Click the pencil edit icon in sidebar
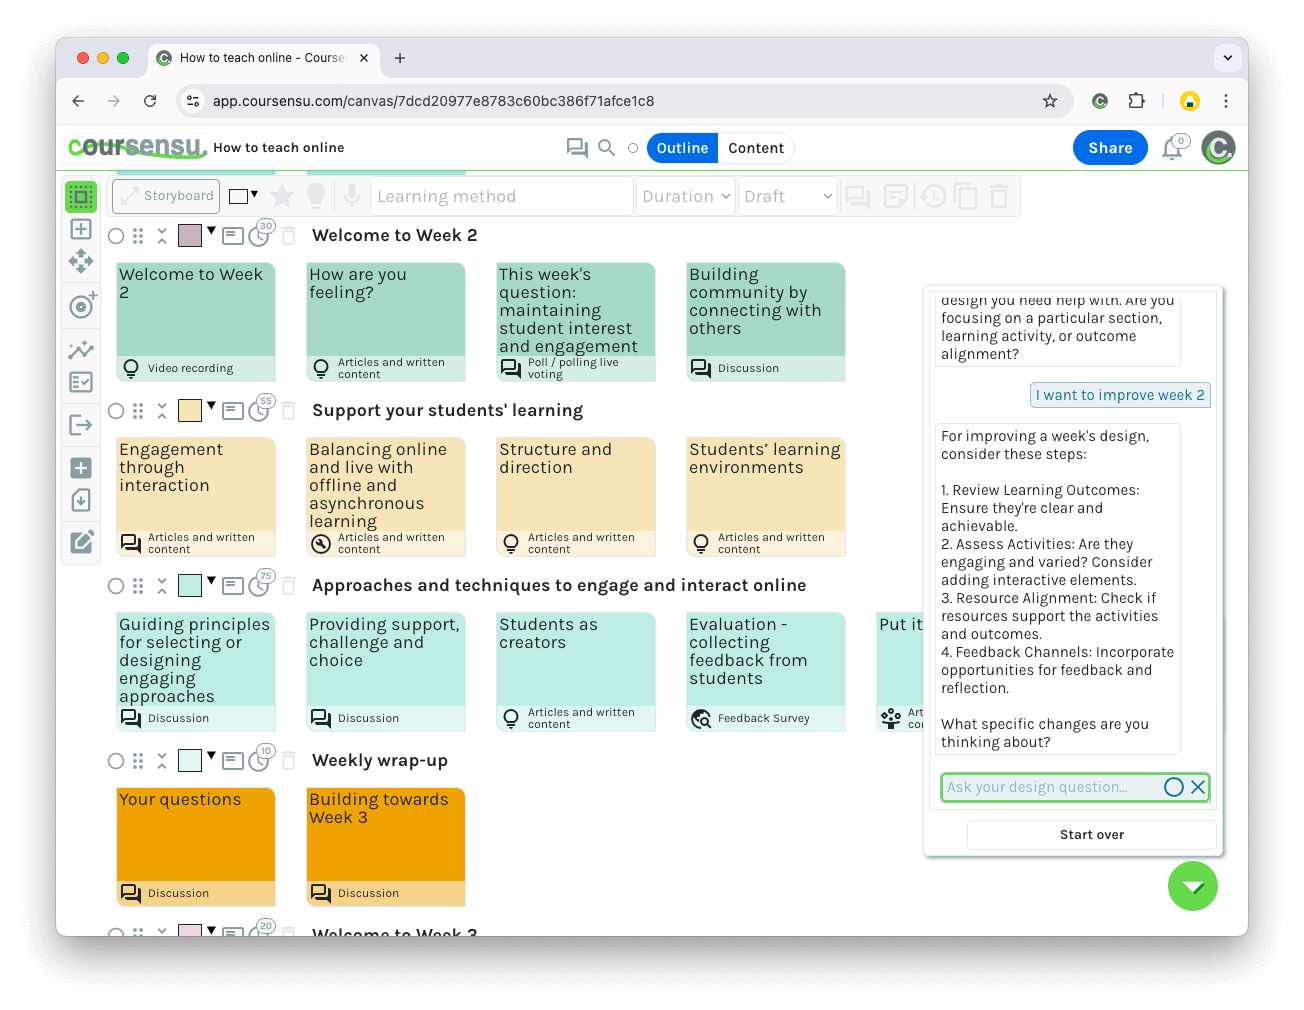 coord(81,542)
